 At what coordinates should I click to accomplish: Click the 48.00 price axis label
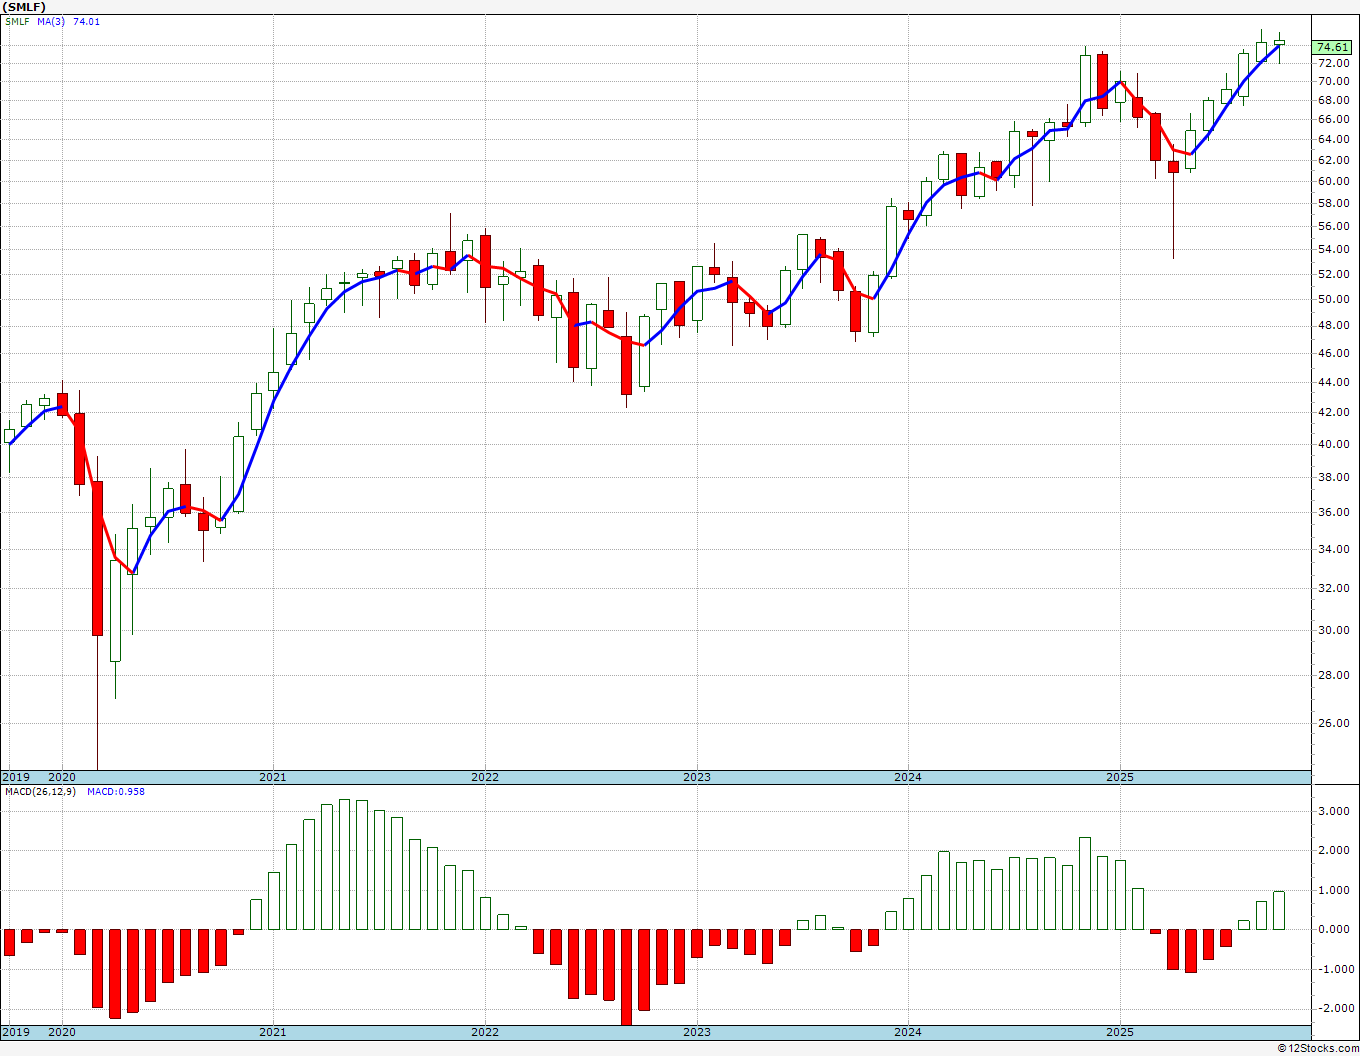pyautogui.click(x=1333, y=326)
